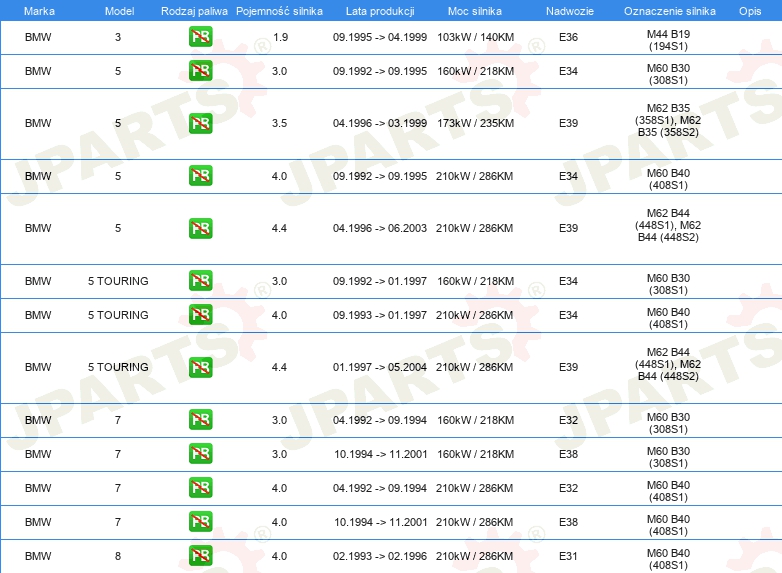Click the BMW cell in the model 8 row
Image resolution: width=782 pixels, height=573 pixels.
coord(38,556)
